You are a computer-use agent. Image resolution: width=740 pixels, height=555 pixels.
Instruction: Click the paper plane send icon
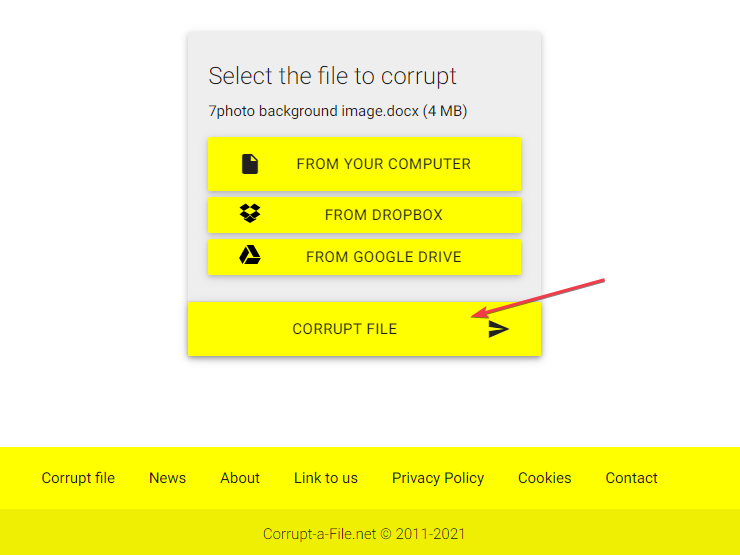pos(499,329)
